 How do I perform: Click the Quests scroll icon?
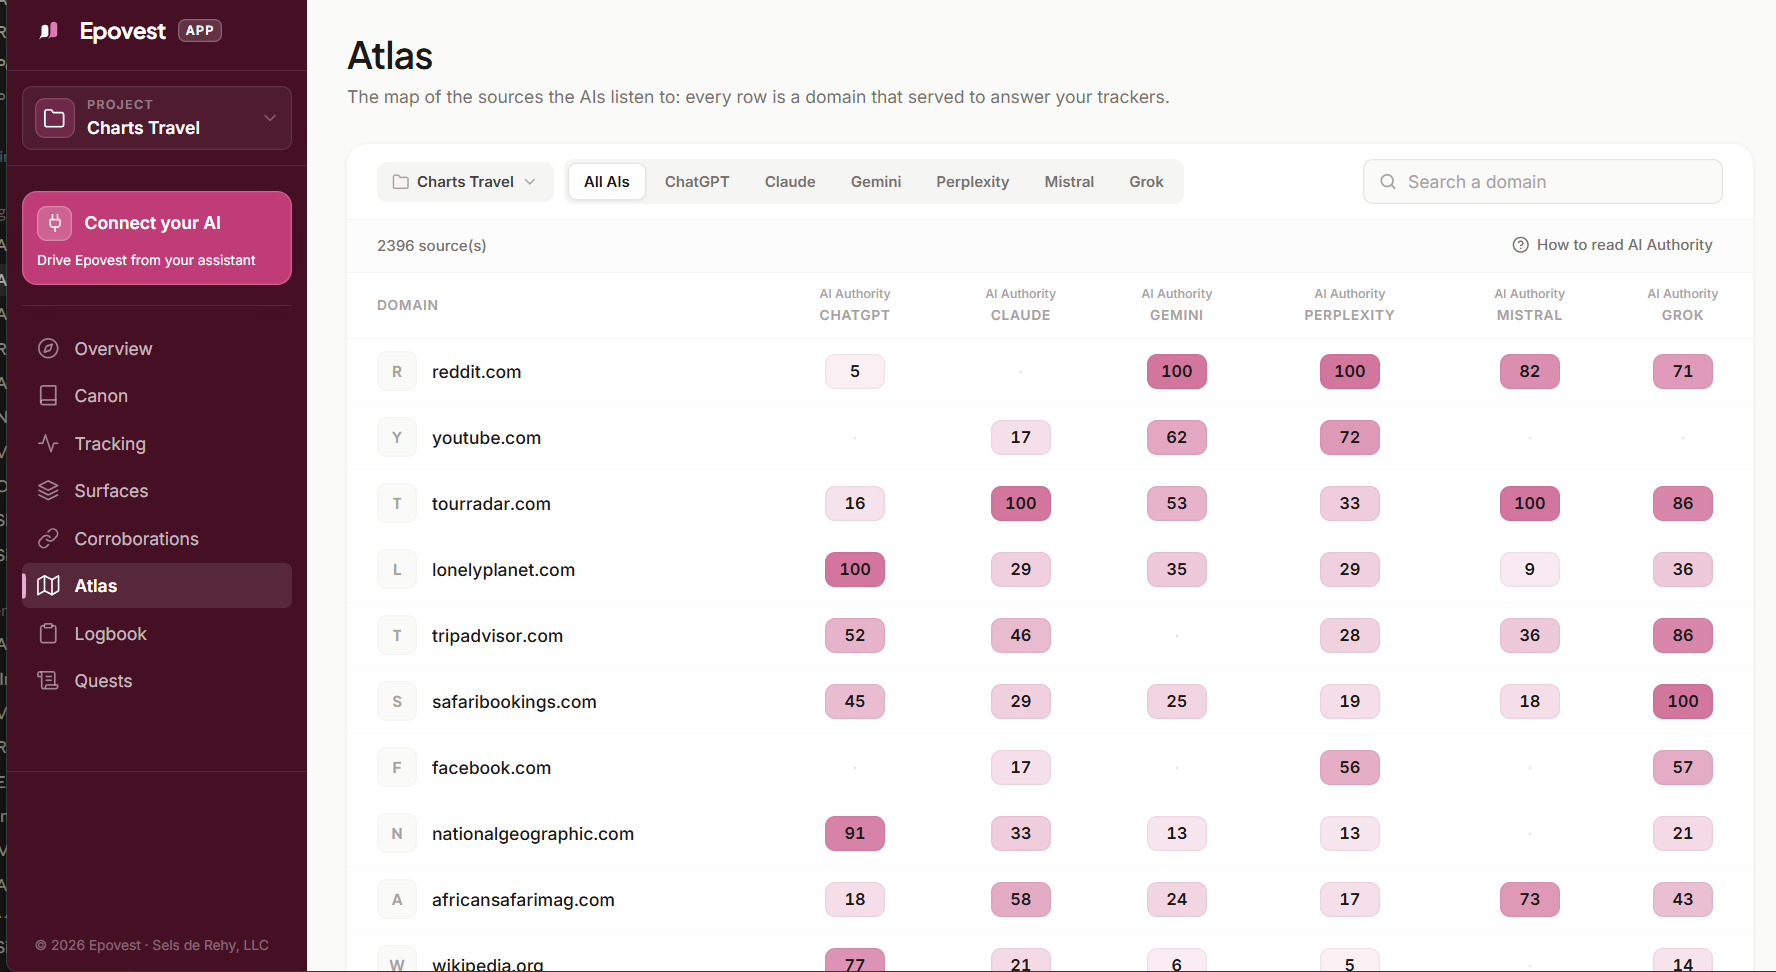pos(48,680)
